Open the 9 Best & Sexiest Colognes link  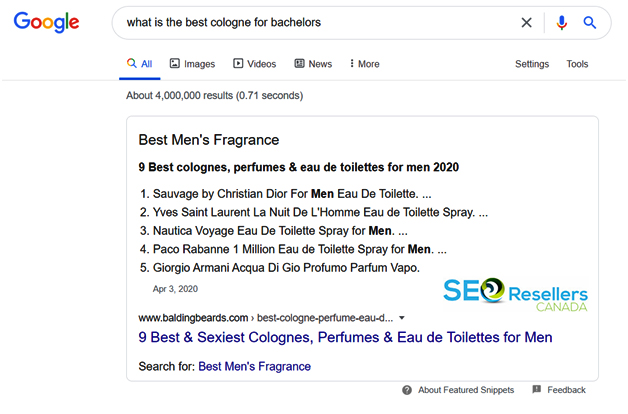click(x=345, y=337)
